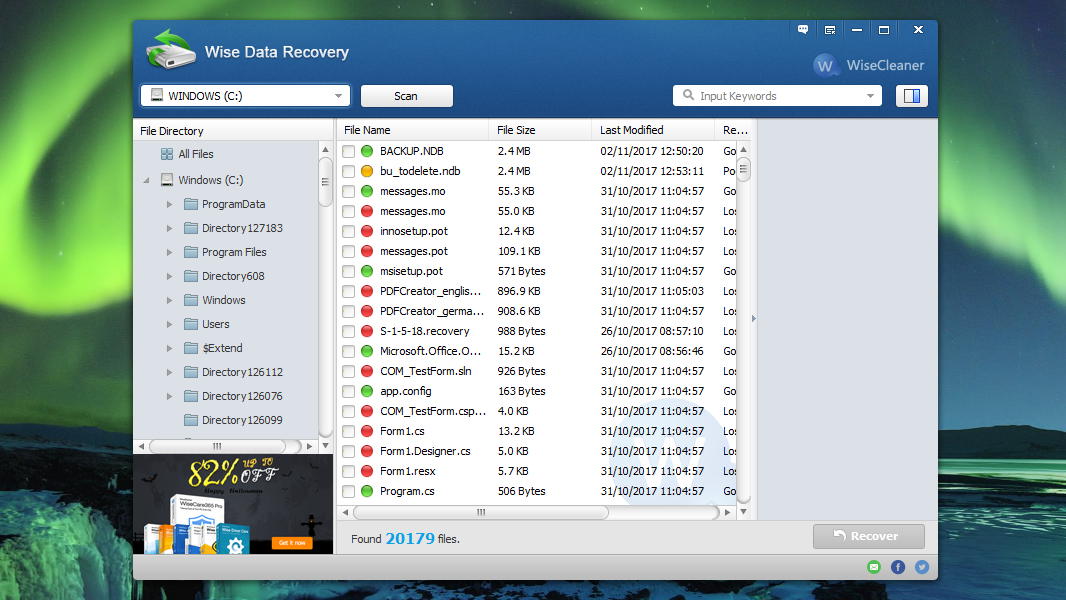1066x600 pixels.
Task: Toggle the preview panel layout icon
Action: click(912, 96)
